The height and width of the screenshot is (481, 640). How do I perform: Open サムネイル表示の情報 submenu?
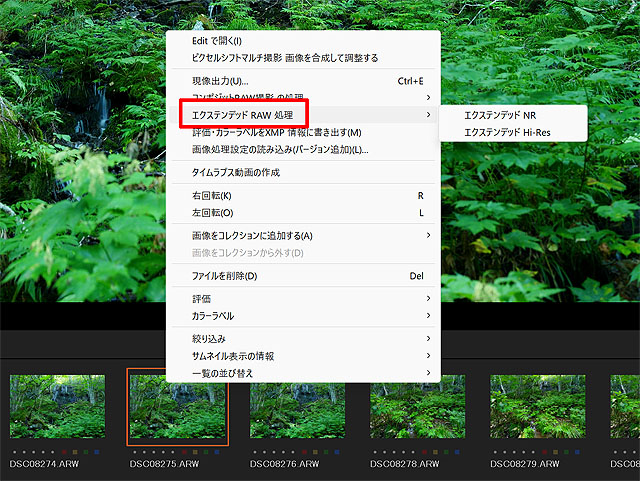point(232,356)
